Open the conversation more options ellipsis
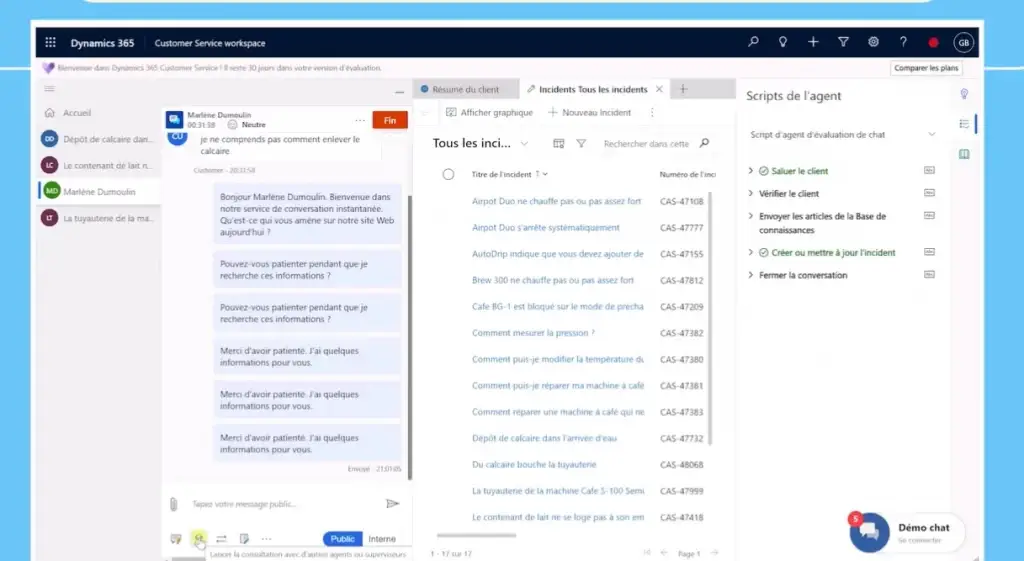Image resolution: width=1024 pixels, height=561 pixels. (x=360, y=120)
